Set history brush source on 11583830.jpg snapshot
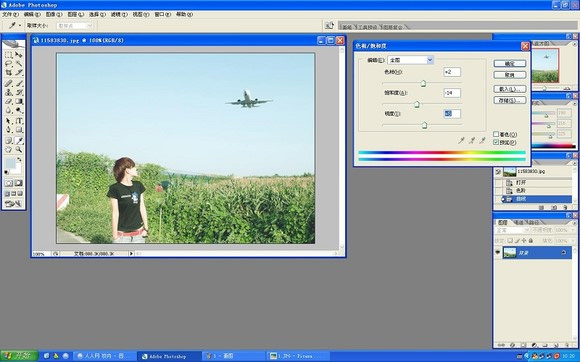Viewport: 580px width, 362px height. [x=498, y=172]
